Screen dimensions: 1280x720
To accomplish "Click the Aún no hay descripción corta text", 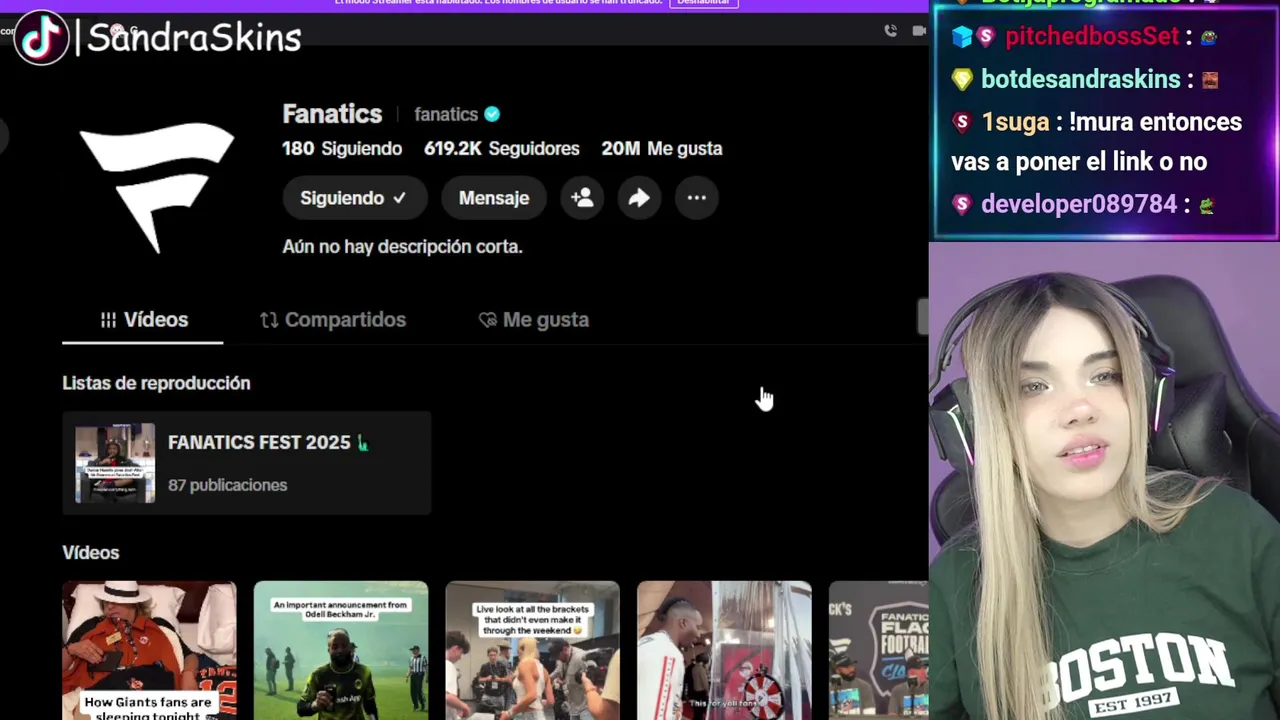I will 402,246.
